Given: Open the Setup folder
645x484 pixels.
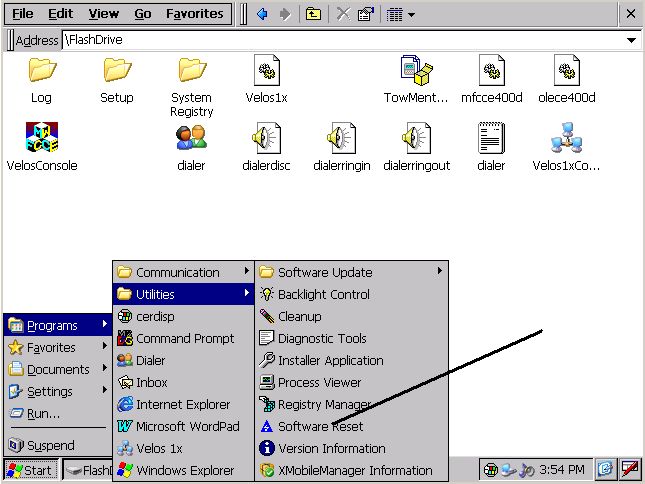Looking at the screenshot, I should pos(117,80).
